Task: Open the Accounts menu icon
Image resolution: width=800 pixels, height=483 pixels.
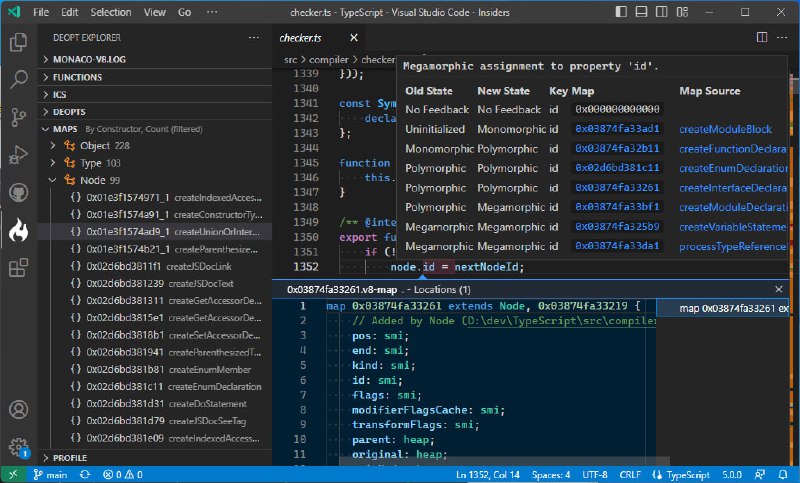Action: 18,410
